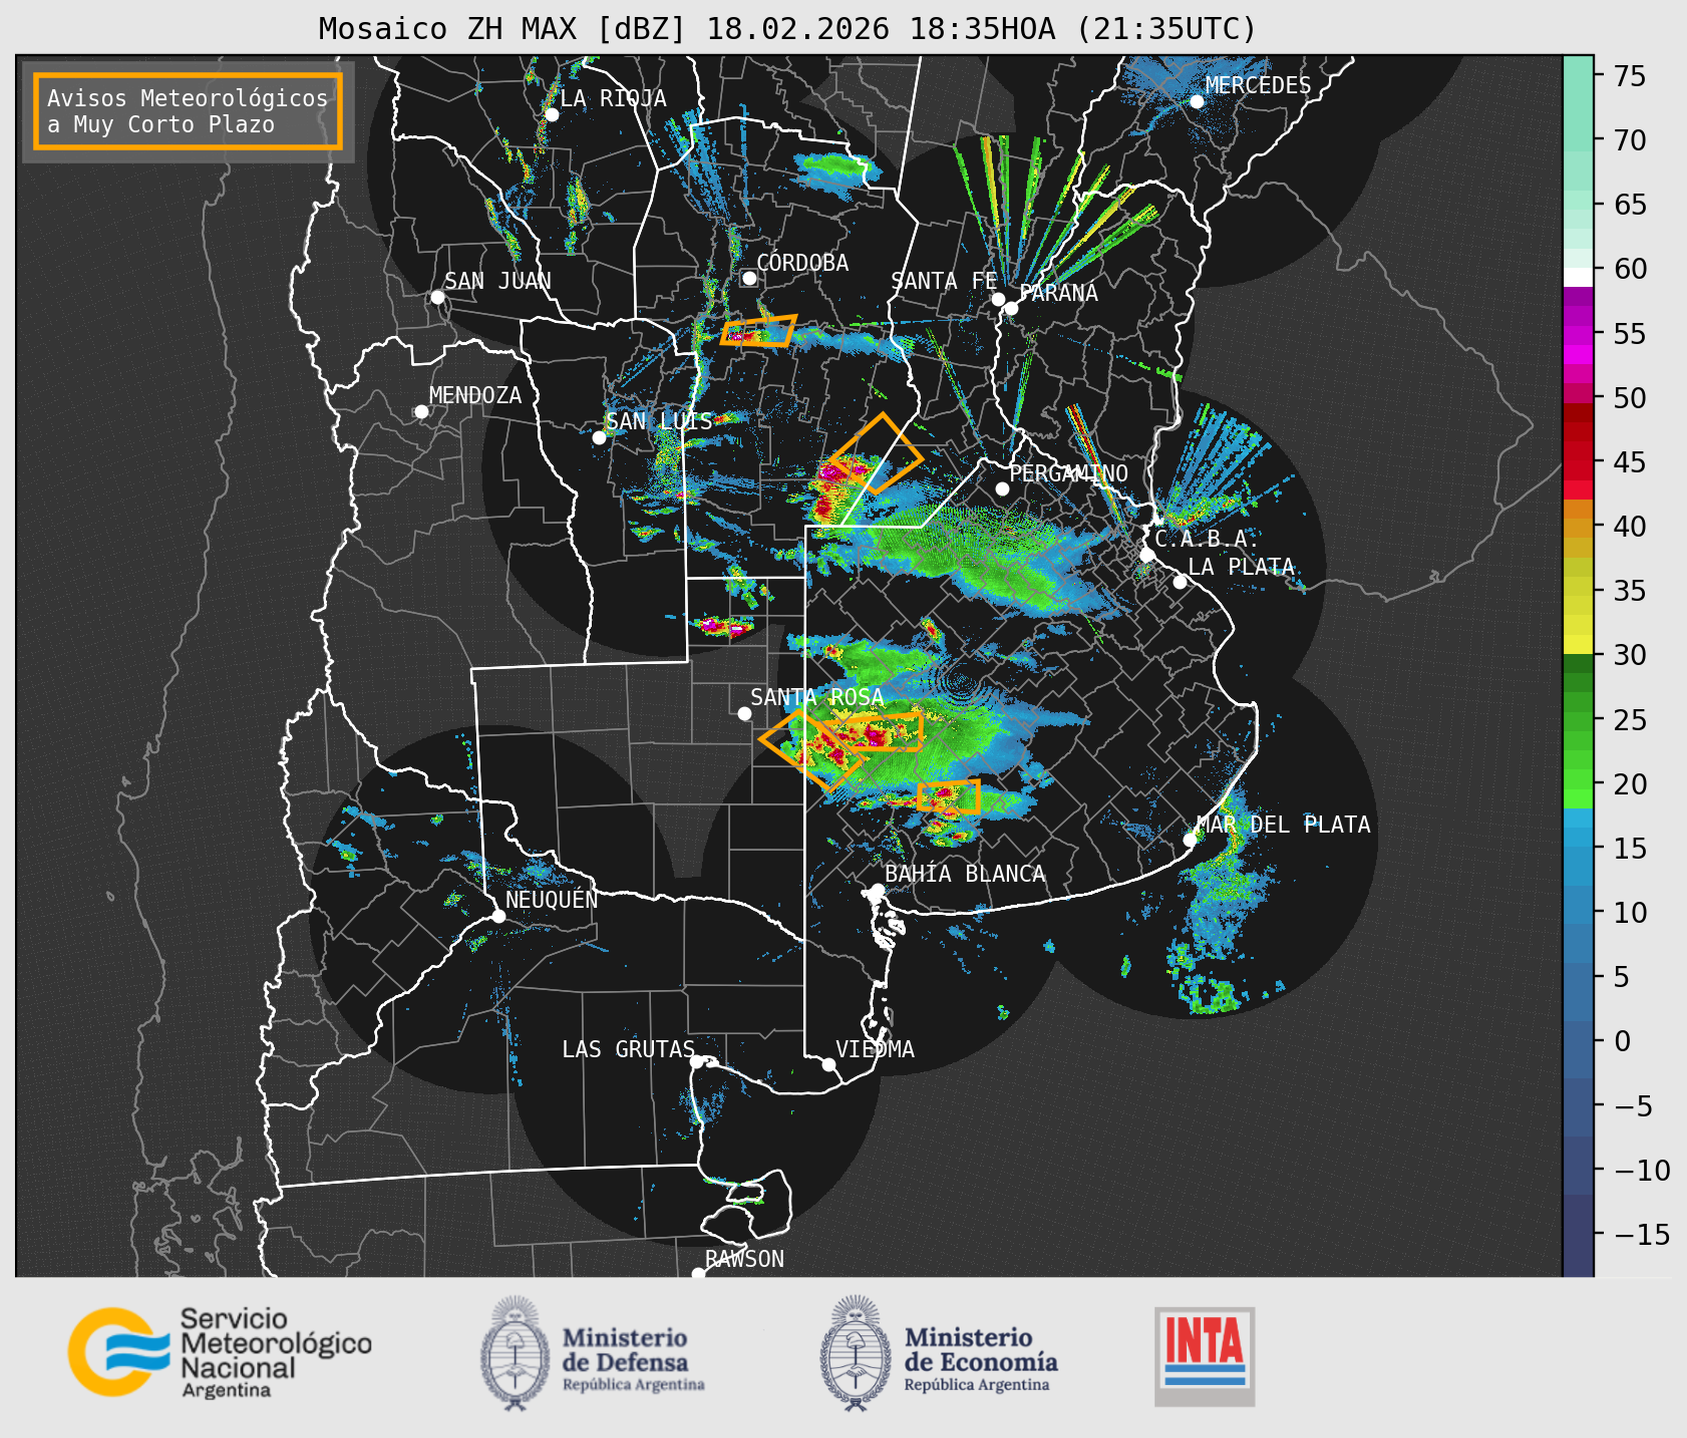Click the Avisos Meteorológicos a Muy Corto Plazo legend box
1687x1438 pixels.
188,111
